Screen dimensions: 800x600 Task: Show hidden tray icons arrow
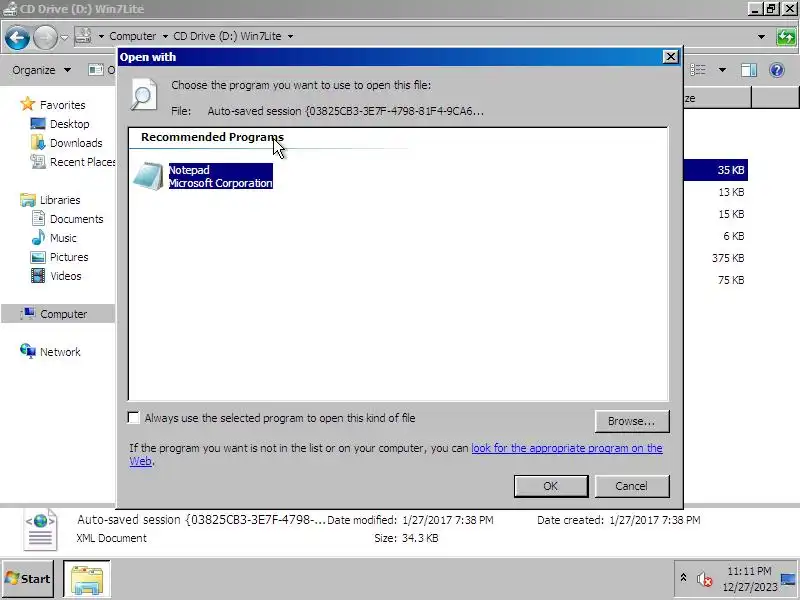(x=683, y=578)
